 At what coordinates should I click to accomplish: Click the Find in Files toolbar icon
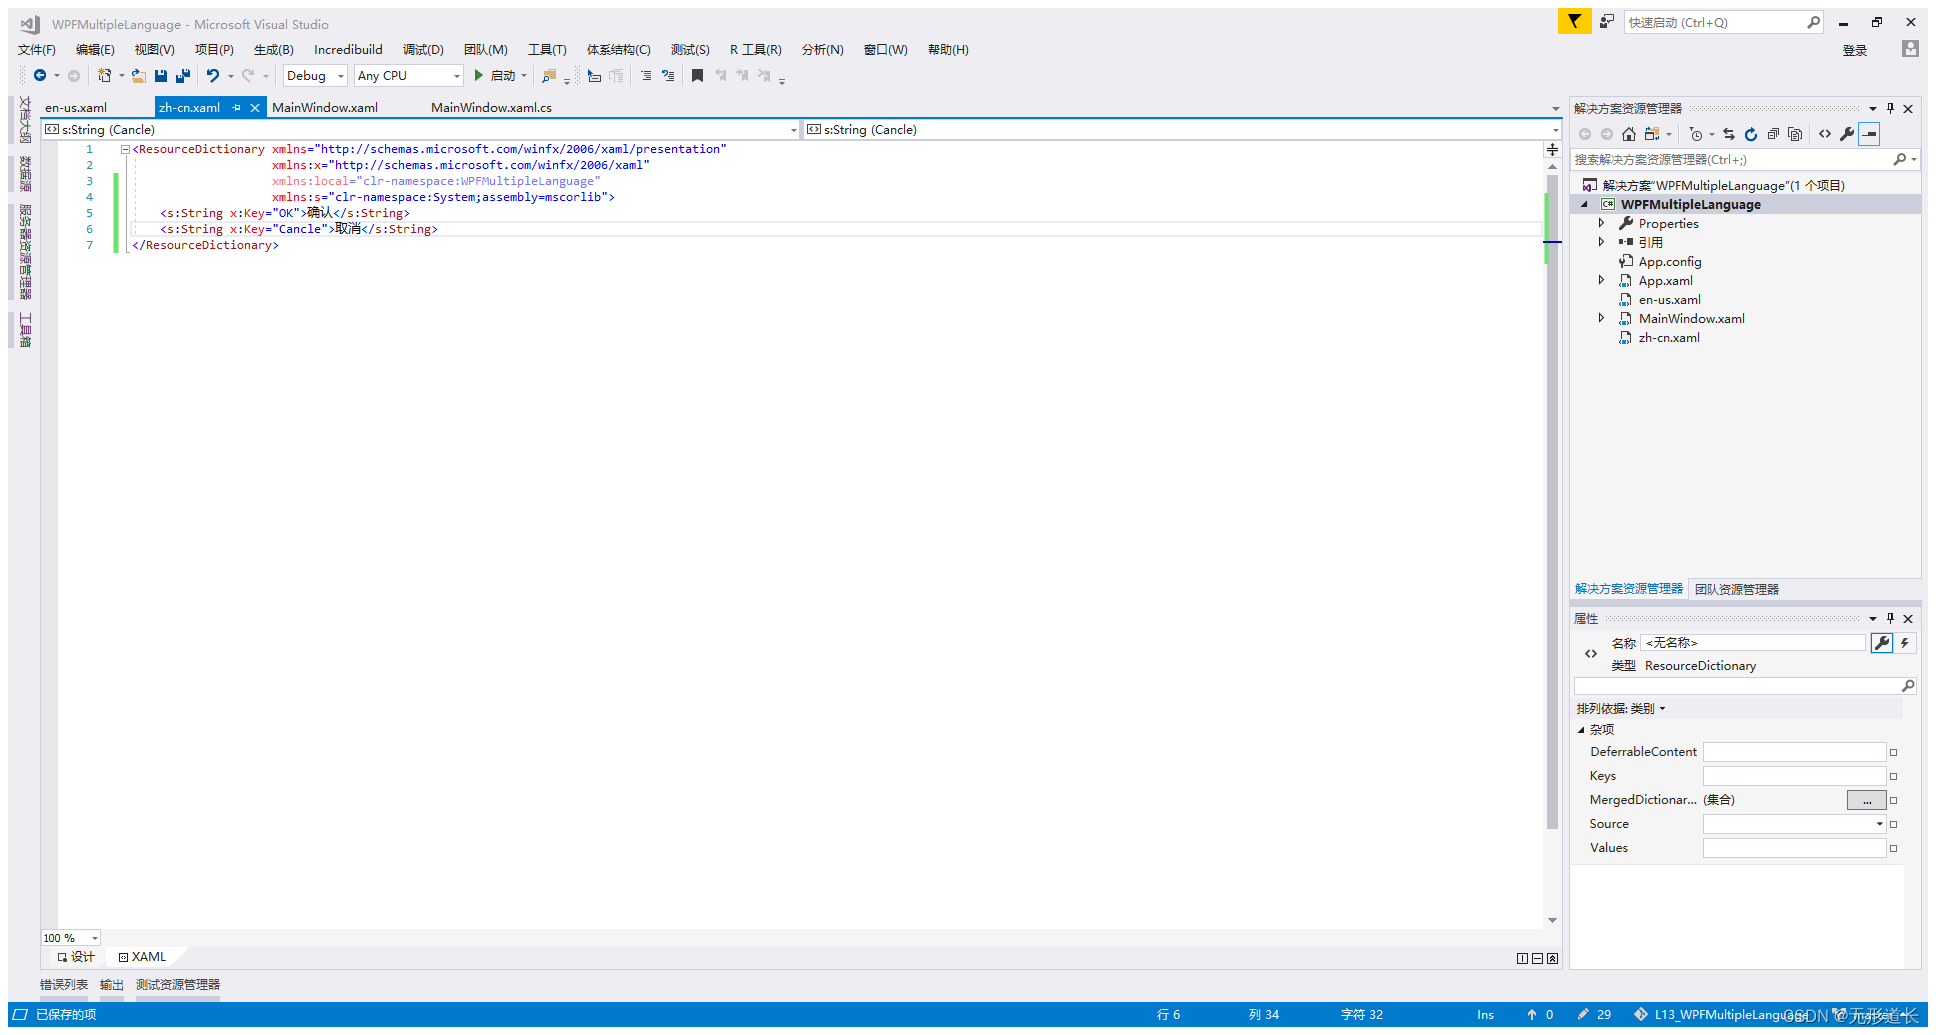[x=549, y=76]
